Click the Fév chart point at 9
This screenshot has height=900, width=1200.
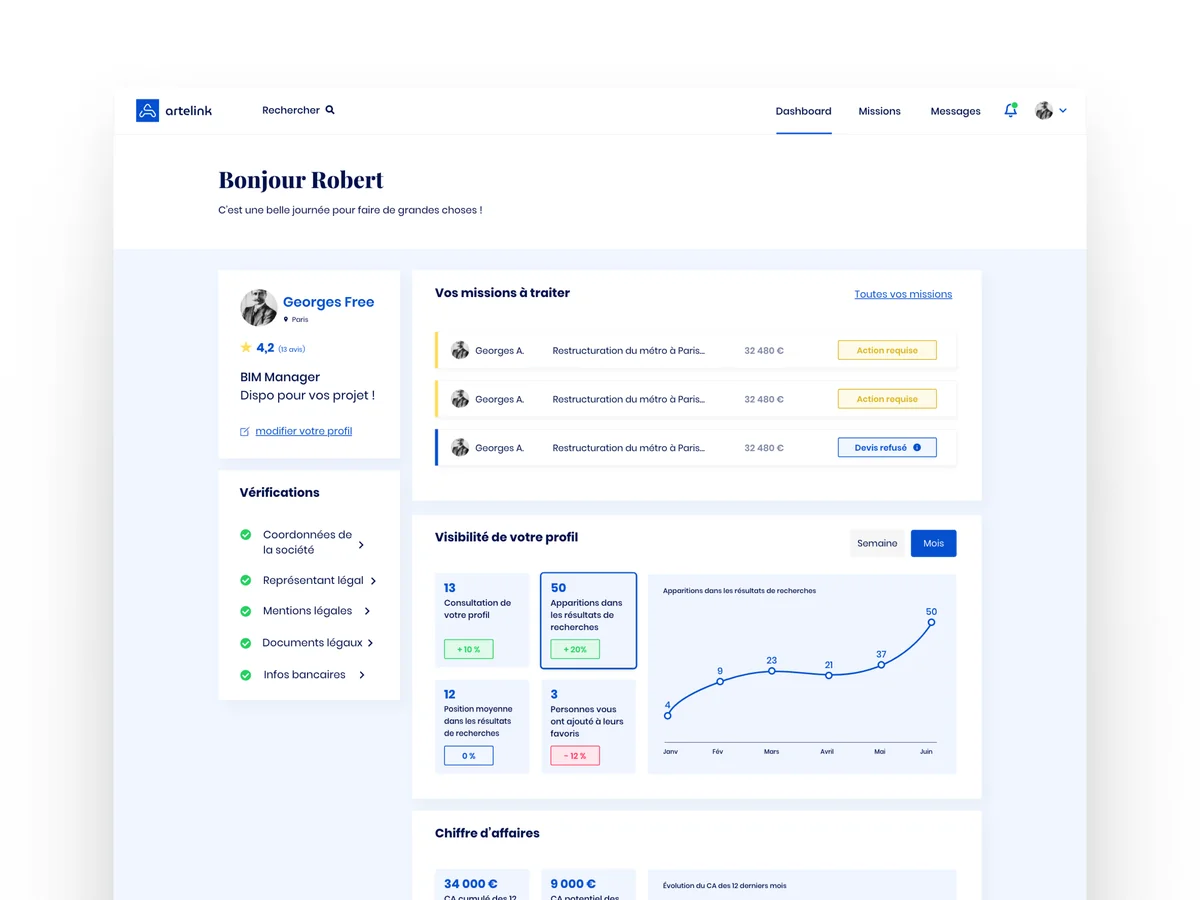[720, 682]
